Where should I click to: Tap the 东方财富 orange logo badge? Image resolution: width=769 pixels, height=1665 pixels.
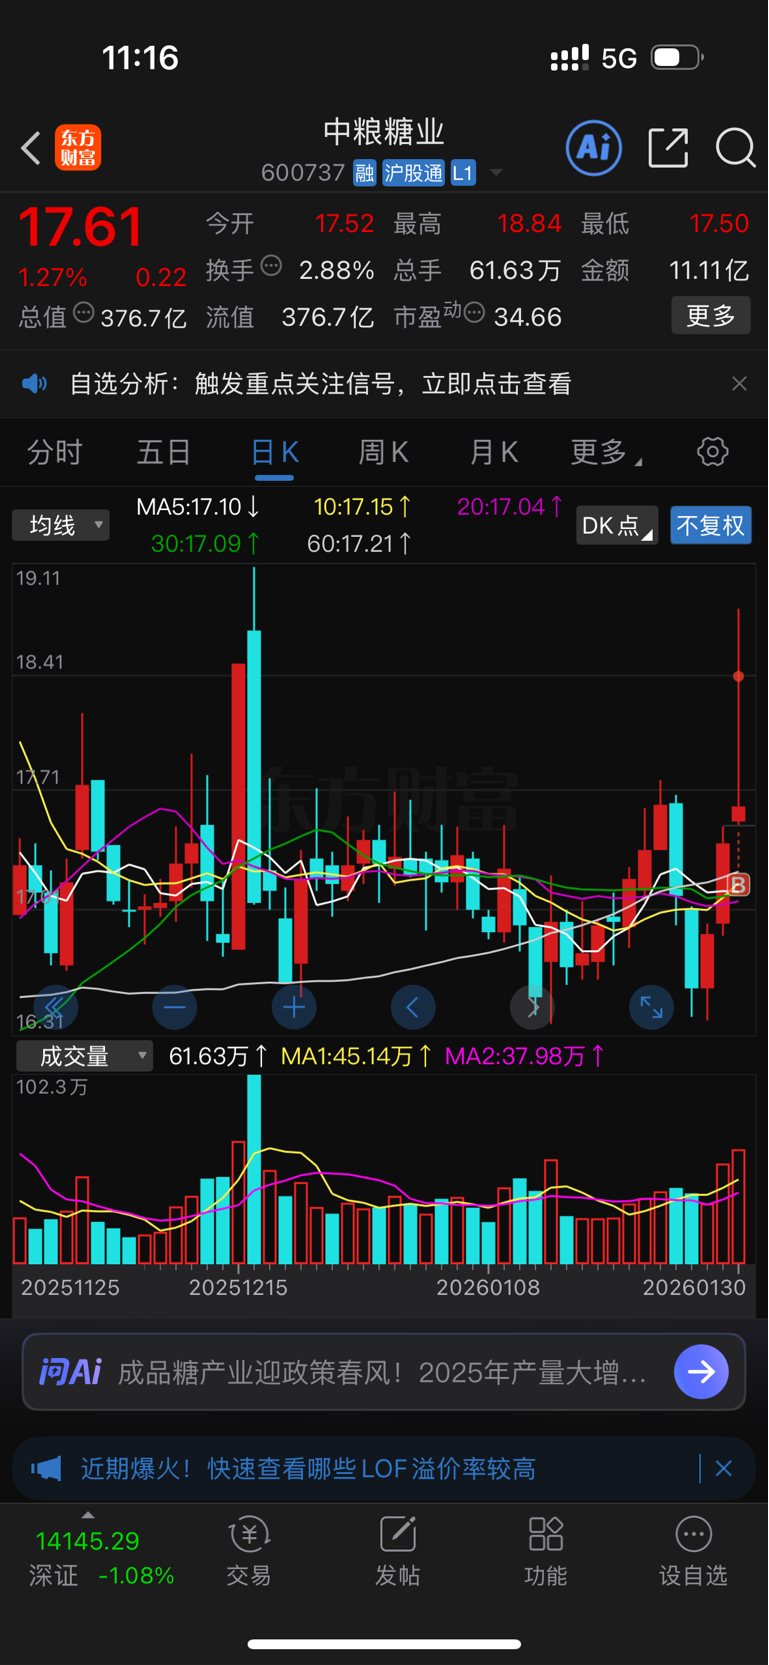click(x=78, y=148)
